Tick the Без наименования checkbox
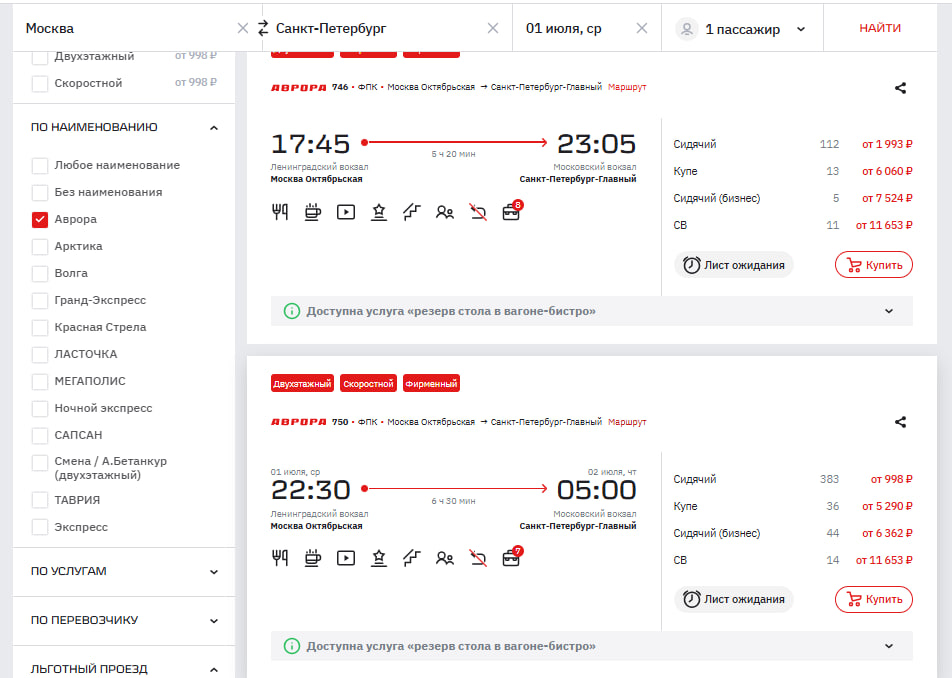 (39, 192)
